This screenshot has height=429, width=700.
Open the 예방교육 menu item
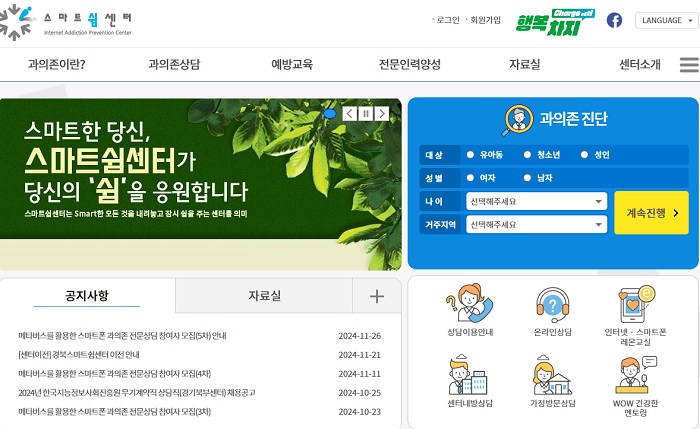292,65
